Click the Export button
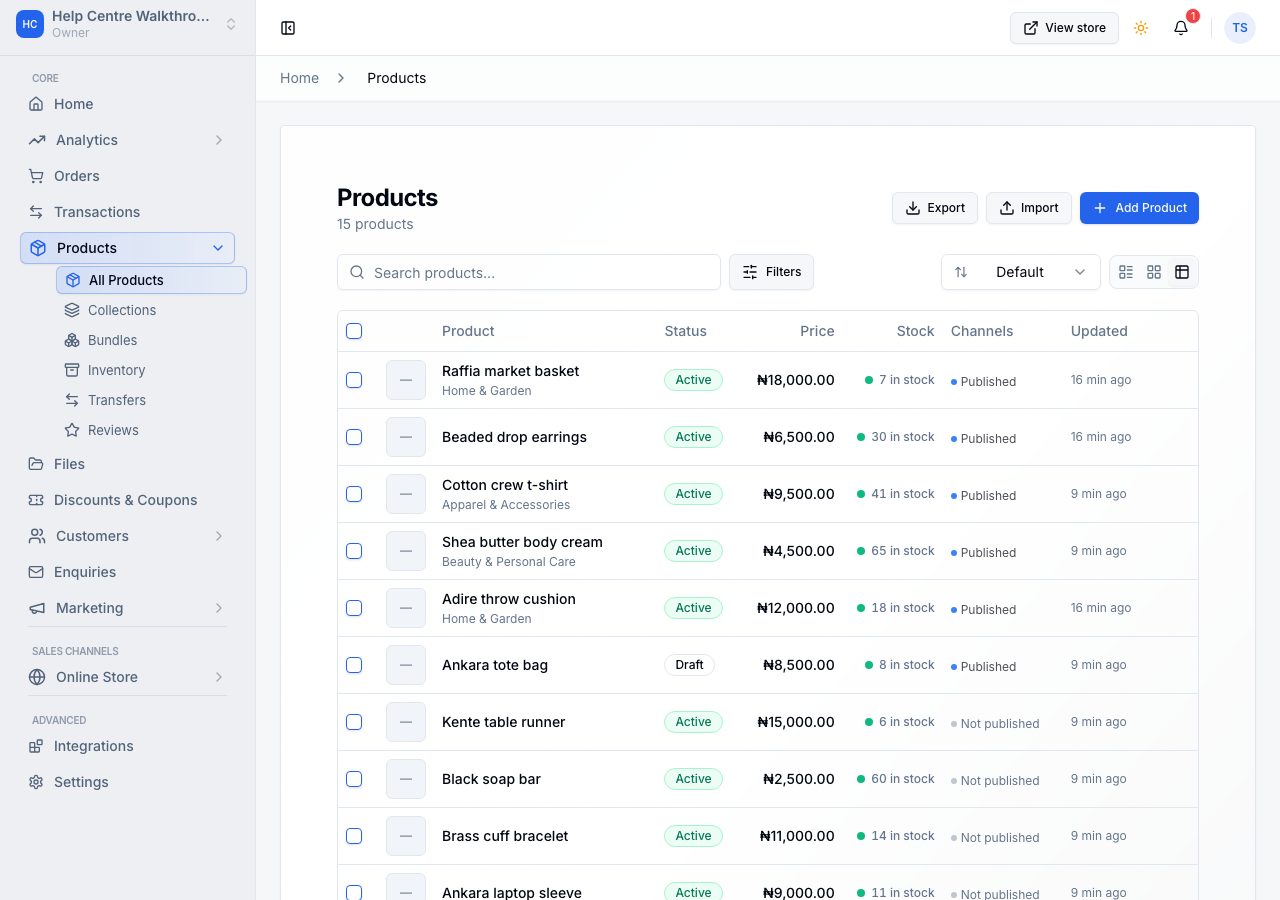The image size is (1280, 900). point(935,208)
